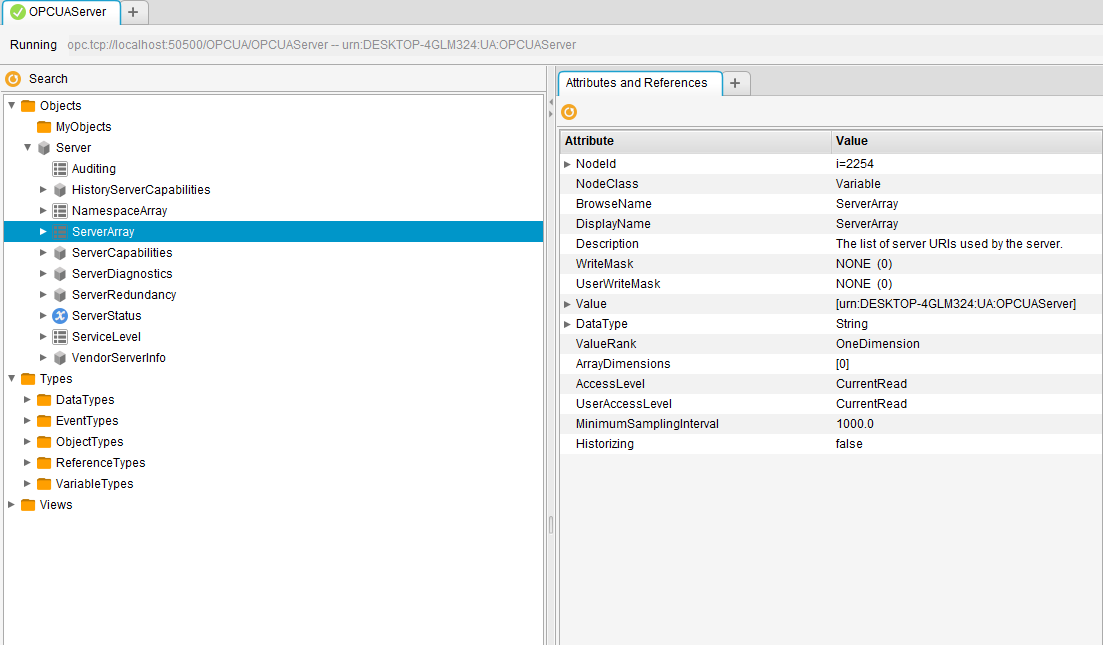Open the Search panel via orange search icon
The image size is (1103, 645).
click(x=12, y=78)
